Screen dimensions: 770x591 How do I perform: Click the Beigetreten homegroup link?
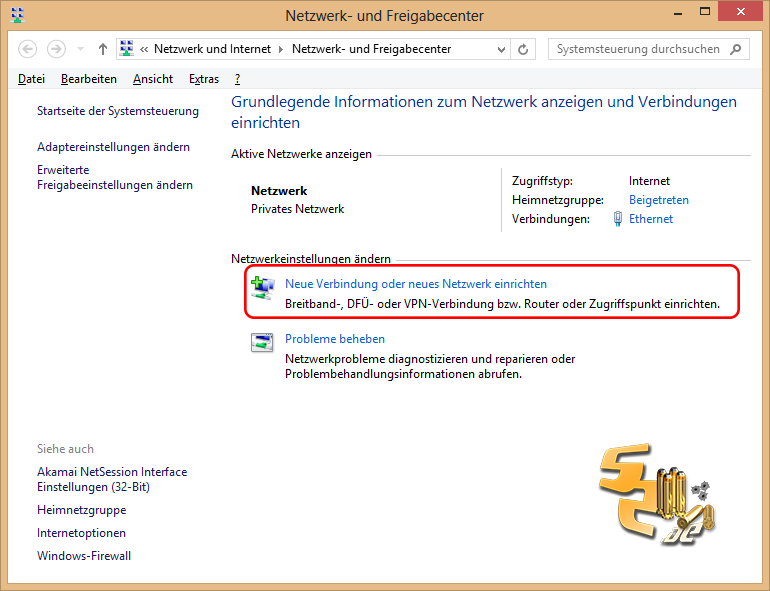pyautogui.click(x=658, y=200)
